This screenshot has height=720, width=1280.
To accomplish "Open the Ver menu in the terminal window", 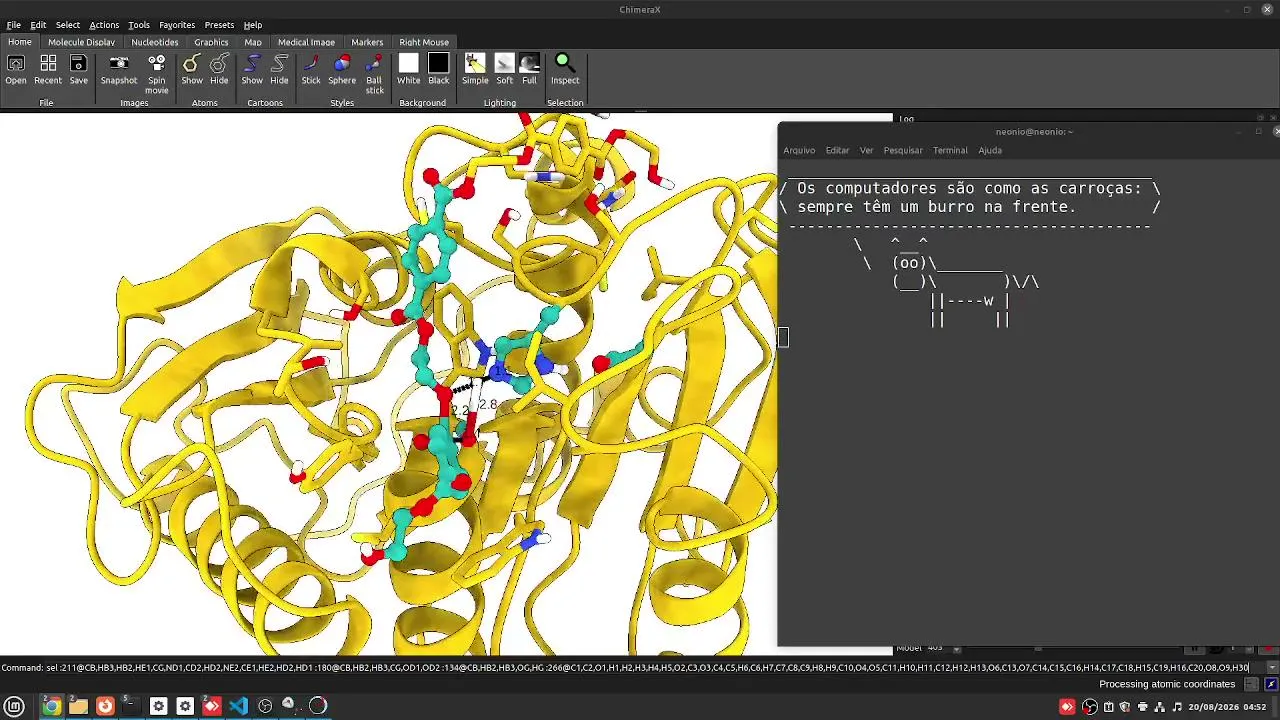I will 866,150.
